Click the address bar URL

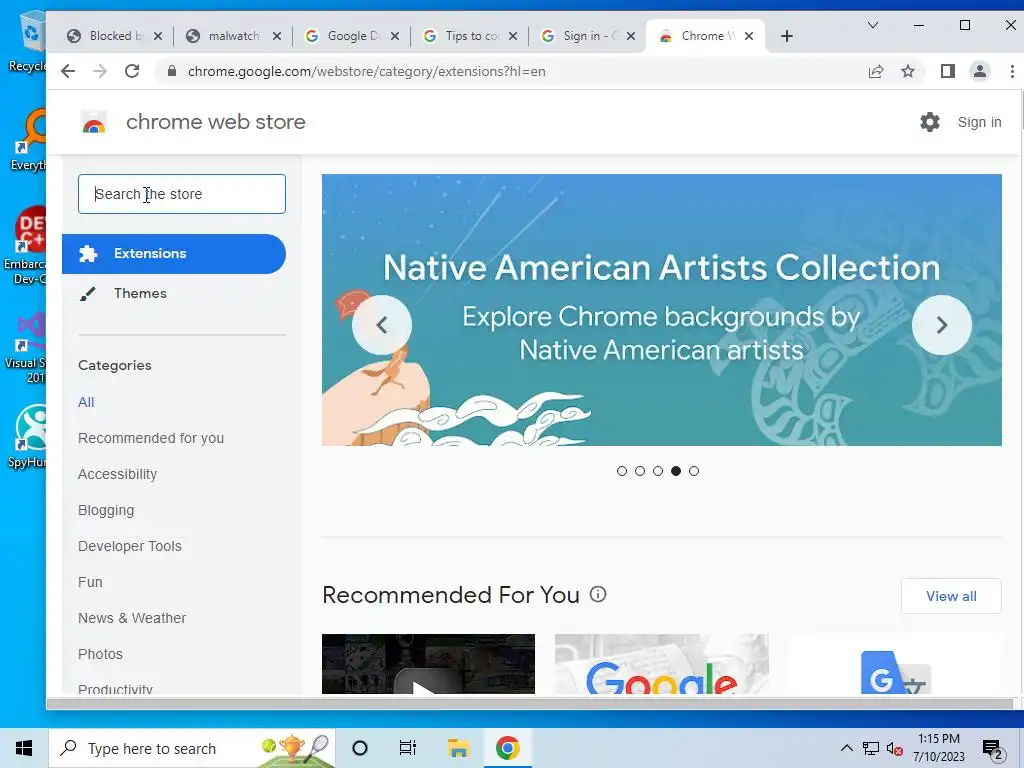[366, 71]
